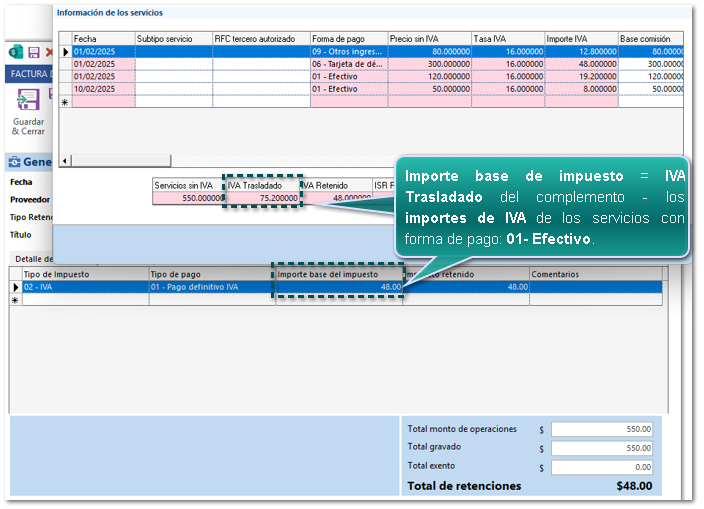
Task: Open the FACTURA ribbon tab
Action: click(28, 74)
